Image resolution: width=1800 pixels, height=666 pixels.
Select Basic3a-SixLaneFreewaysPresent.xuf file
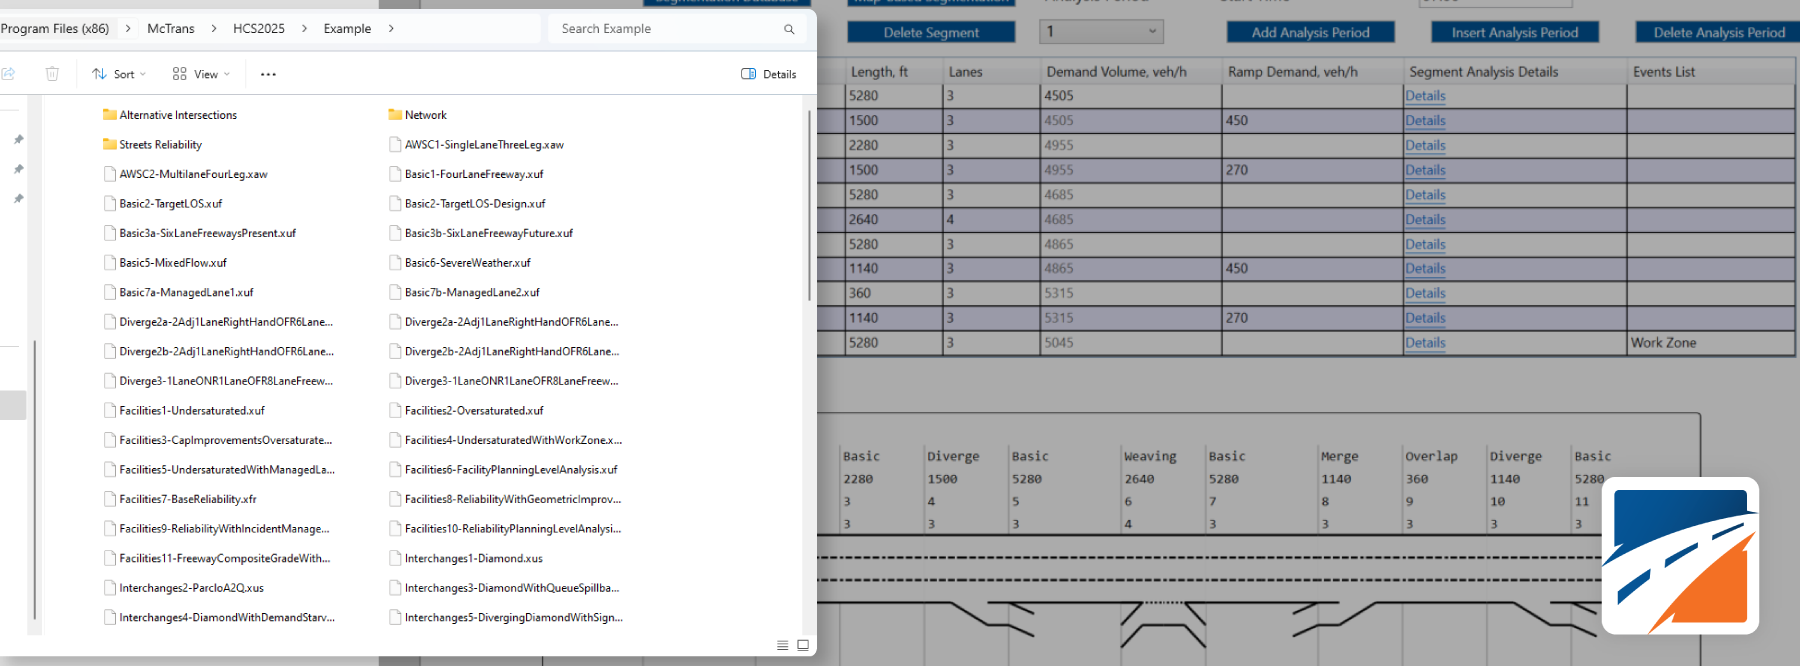click(x=200, y=233)
